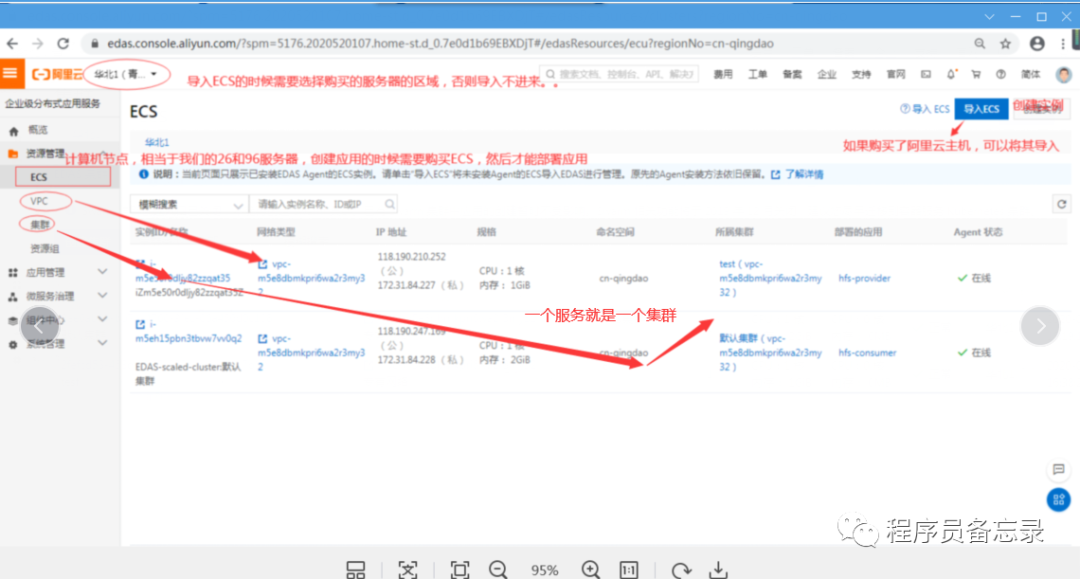Screen dimensions: 1080x579
Task: Open the 支持 top menu
Action: pyautogui.click(x=860, y=74)
